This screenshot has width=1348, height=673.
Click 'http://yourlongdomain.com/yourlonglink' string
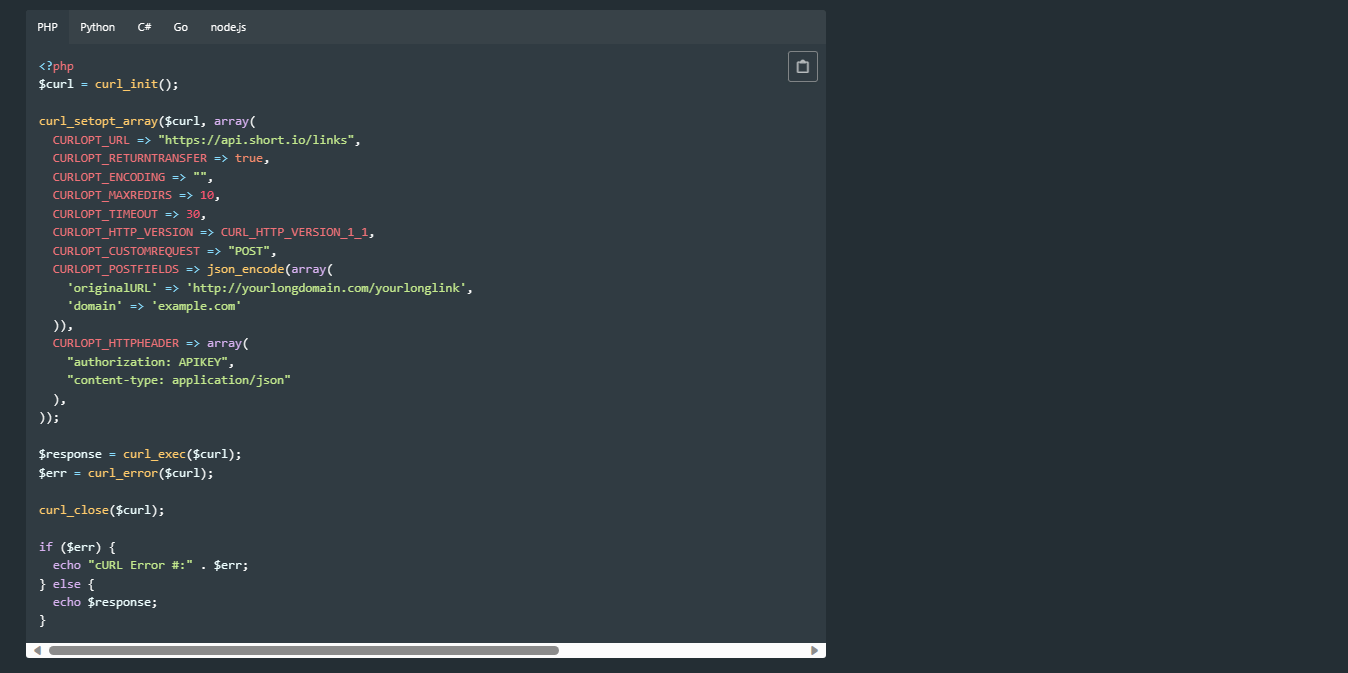(326, 288)
